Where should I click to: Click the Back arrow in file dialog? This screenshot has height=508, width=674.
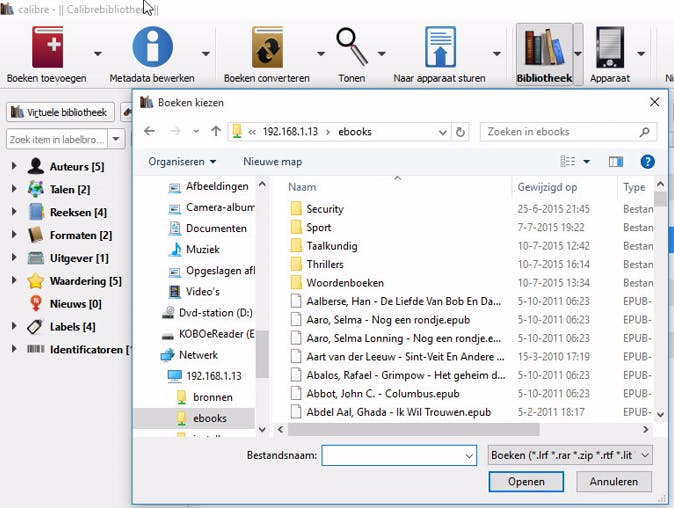tap(149, 131)
